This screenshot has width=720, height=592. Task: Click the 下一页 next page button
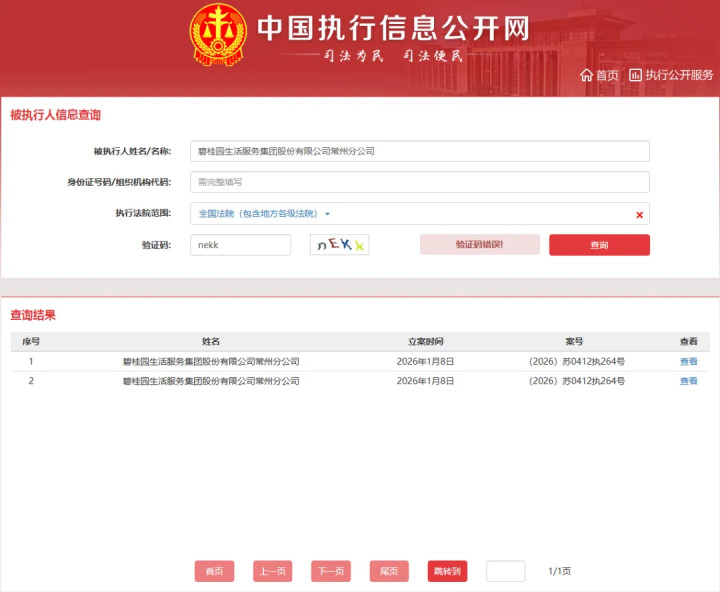(x=331, y=571)
